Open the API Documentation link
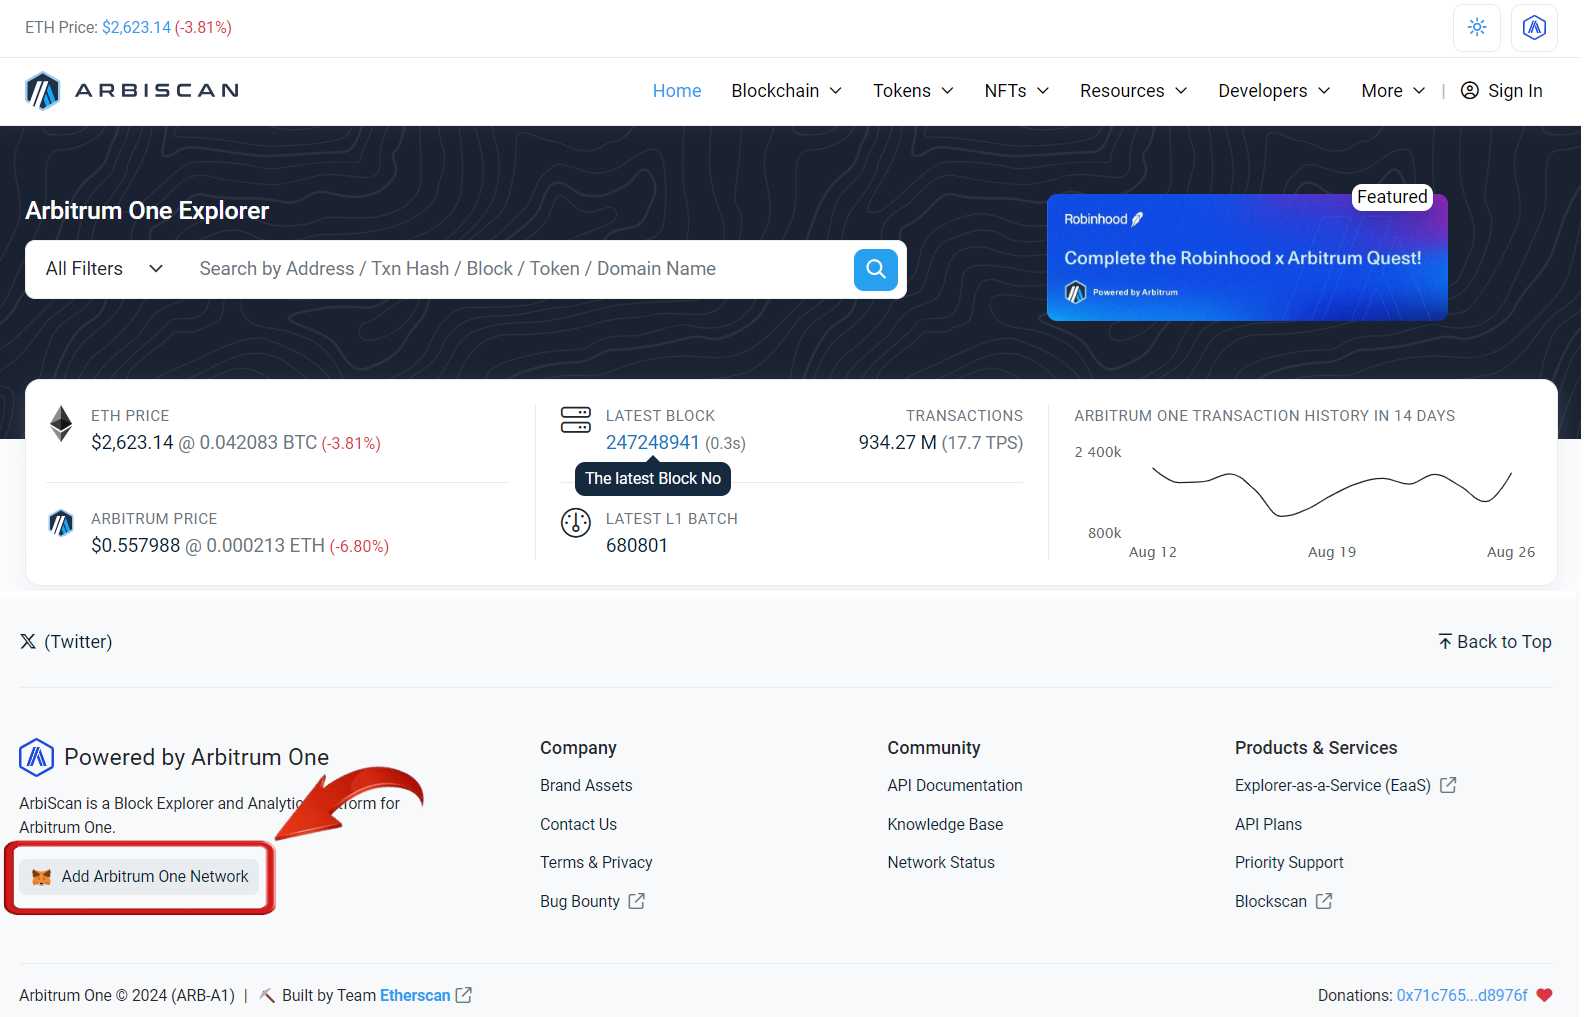 point(955,786)
